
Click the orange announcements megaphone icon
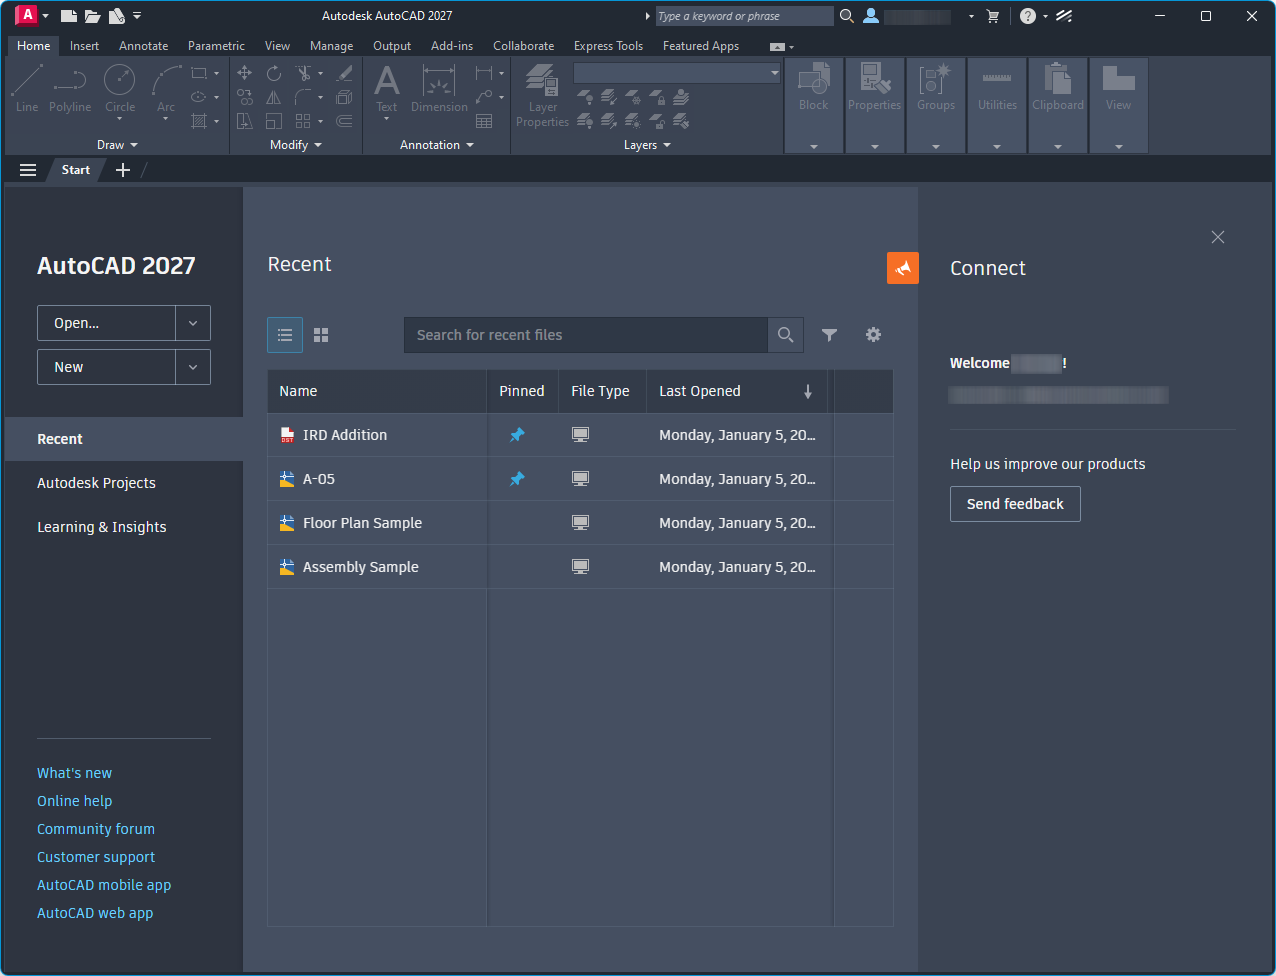(903, 268)
